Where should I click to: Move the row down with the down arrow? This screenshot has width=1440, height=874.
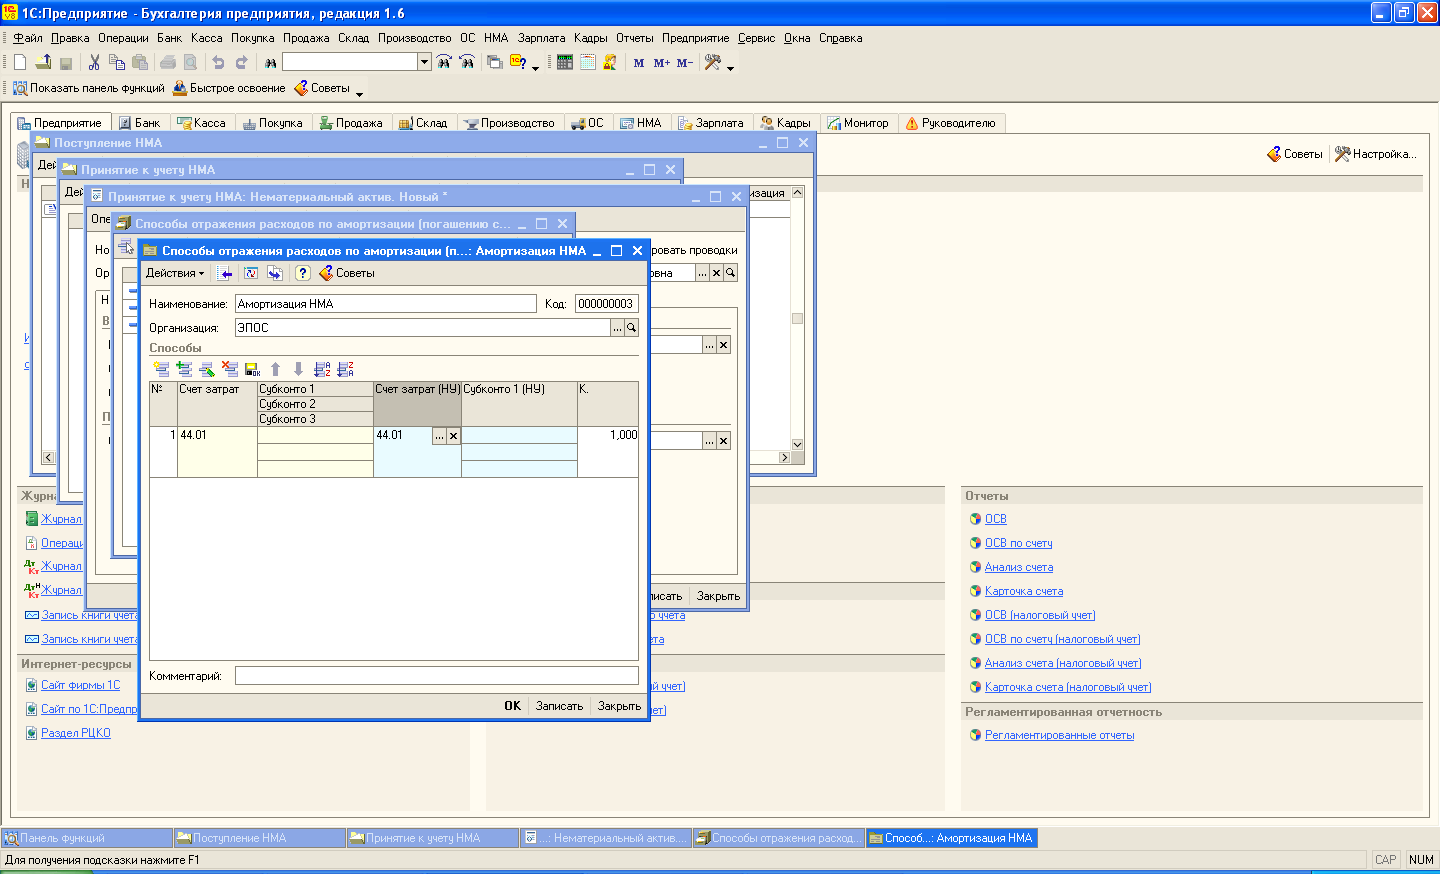click(x=298, y=369)
